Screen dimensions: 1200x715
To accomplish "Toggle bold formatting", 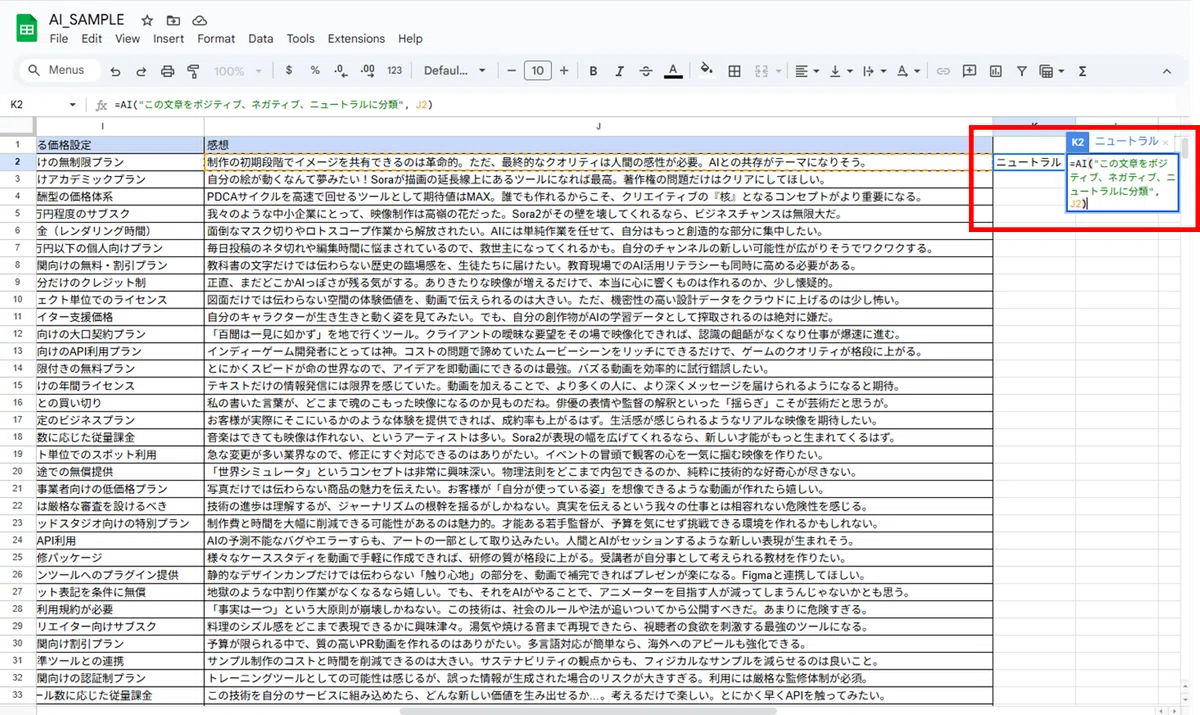I will (593, 71).
